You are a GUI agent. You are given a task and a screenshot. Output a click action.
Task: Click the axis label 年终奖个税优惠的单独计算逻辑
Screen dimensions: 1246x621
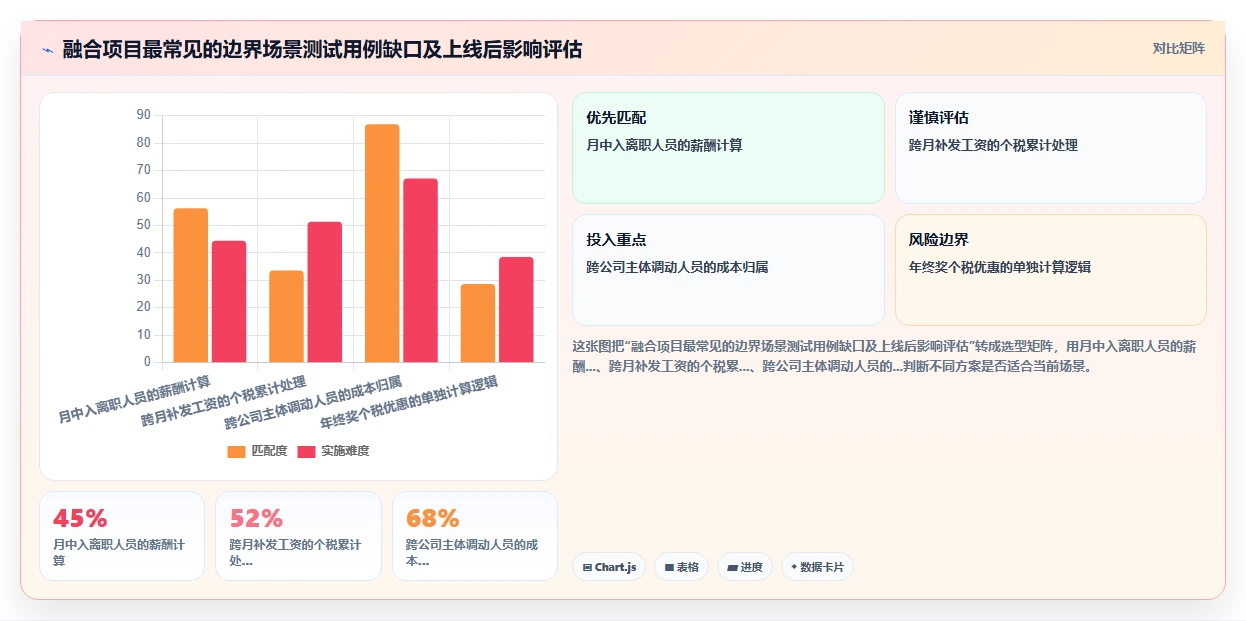(x=409, y=402)
